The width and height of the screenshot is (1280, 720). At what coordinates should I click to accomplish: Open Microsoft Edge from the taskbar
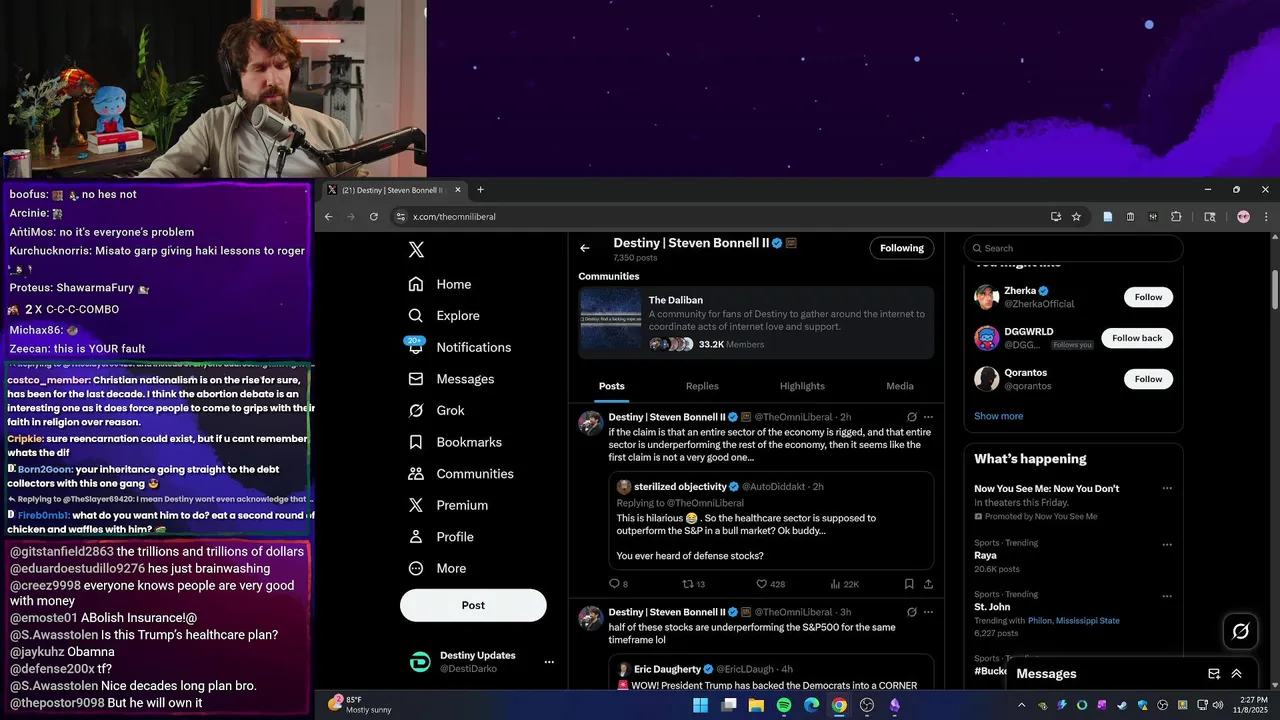tap(812, 705)
